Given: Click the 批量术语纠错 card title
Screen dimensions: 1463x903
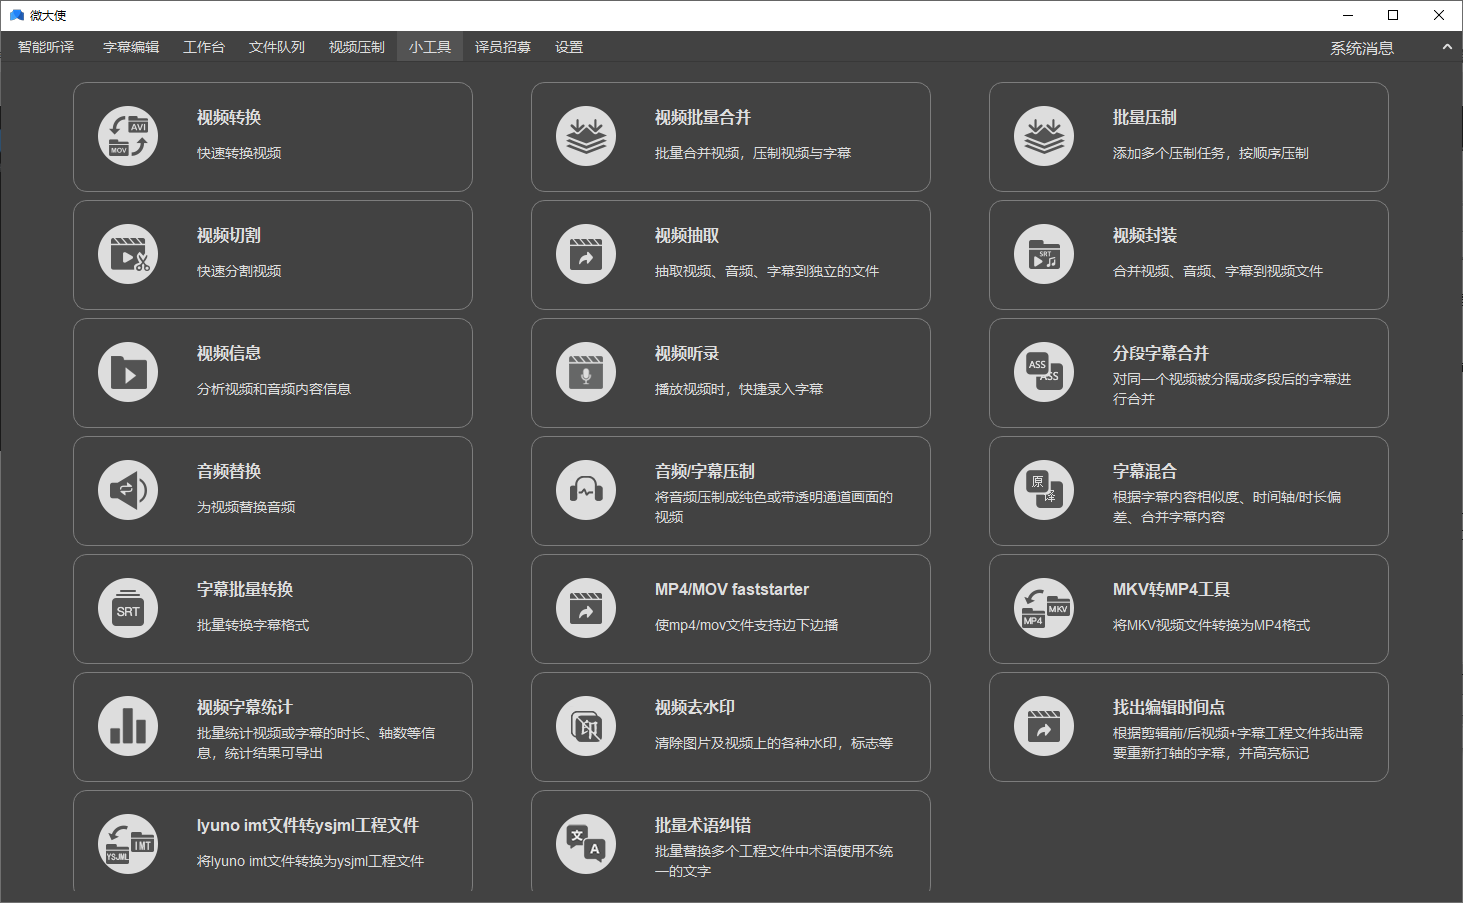Looking at the screenshot, I should (703, 826).
